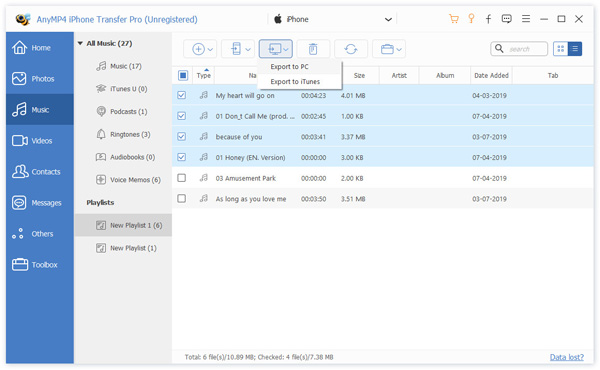Select Ringtones (3) category
600x370 pixels.
(123, 134)
